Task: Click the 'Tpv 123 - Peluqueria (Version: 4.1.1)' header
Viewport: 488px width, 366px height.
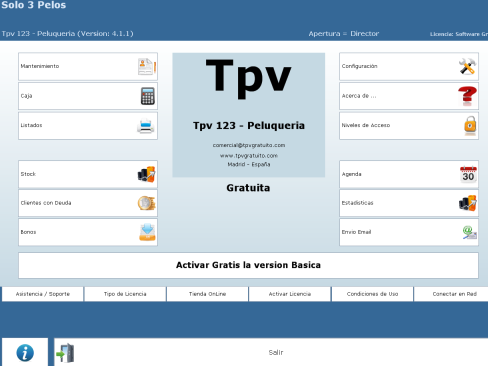Action: coord(68,34)
